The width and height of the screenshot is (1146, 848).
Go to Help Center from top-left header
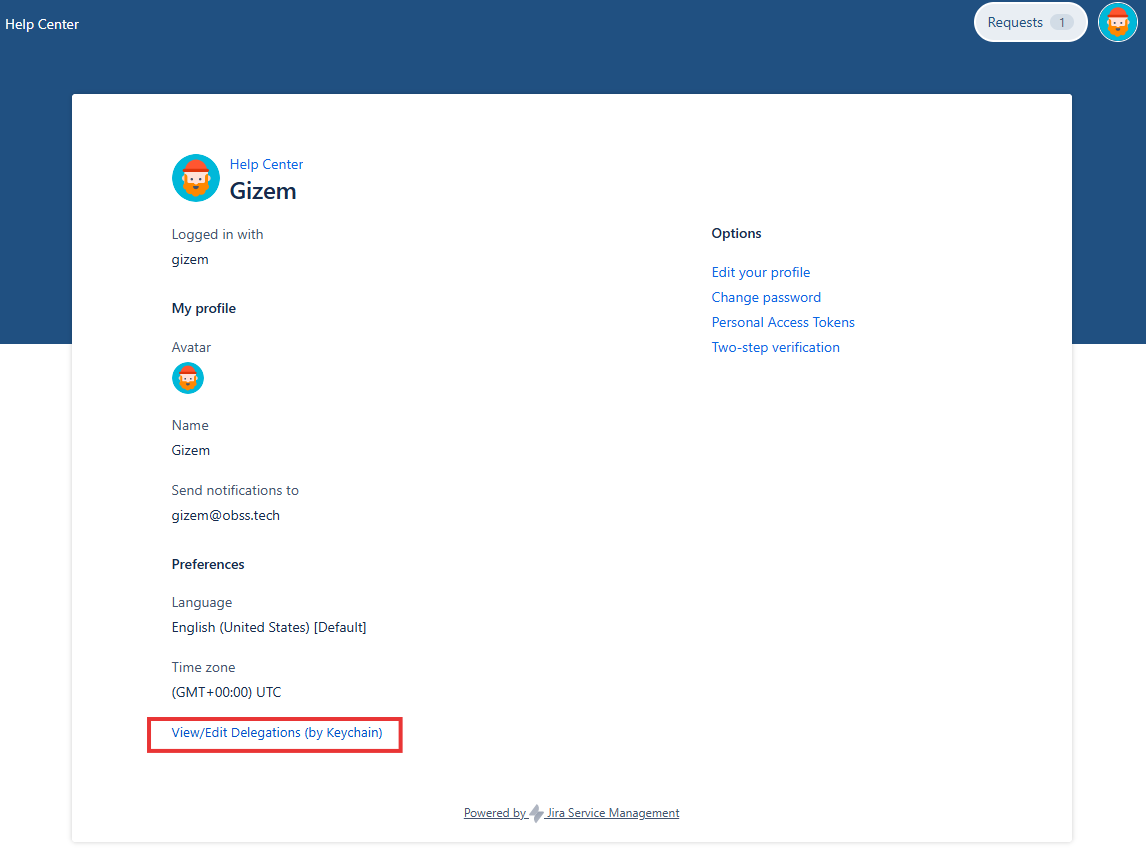(x=42, y=24)
